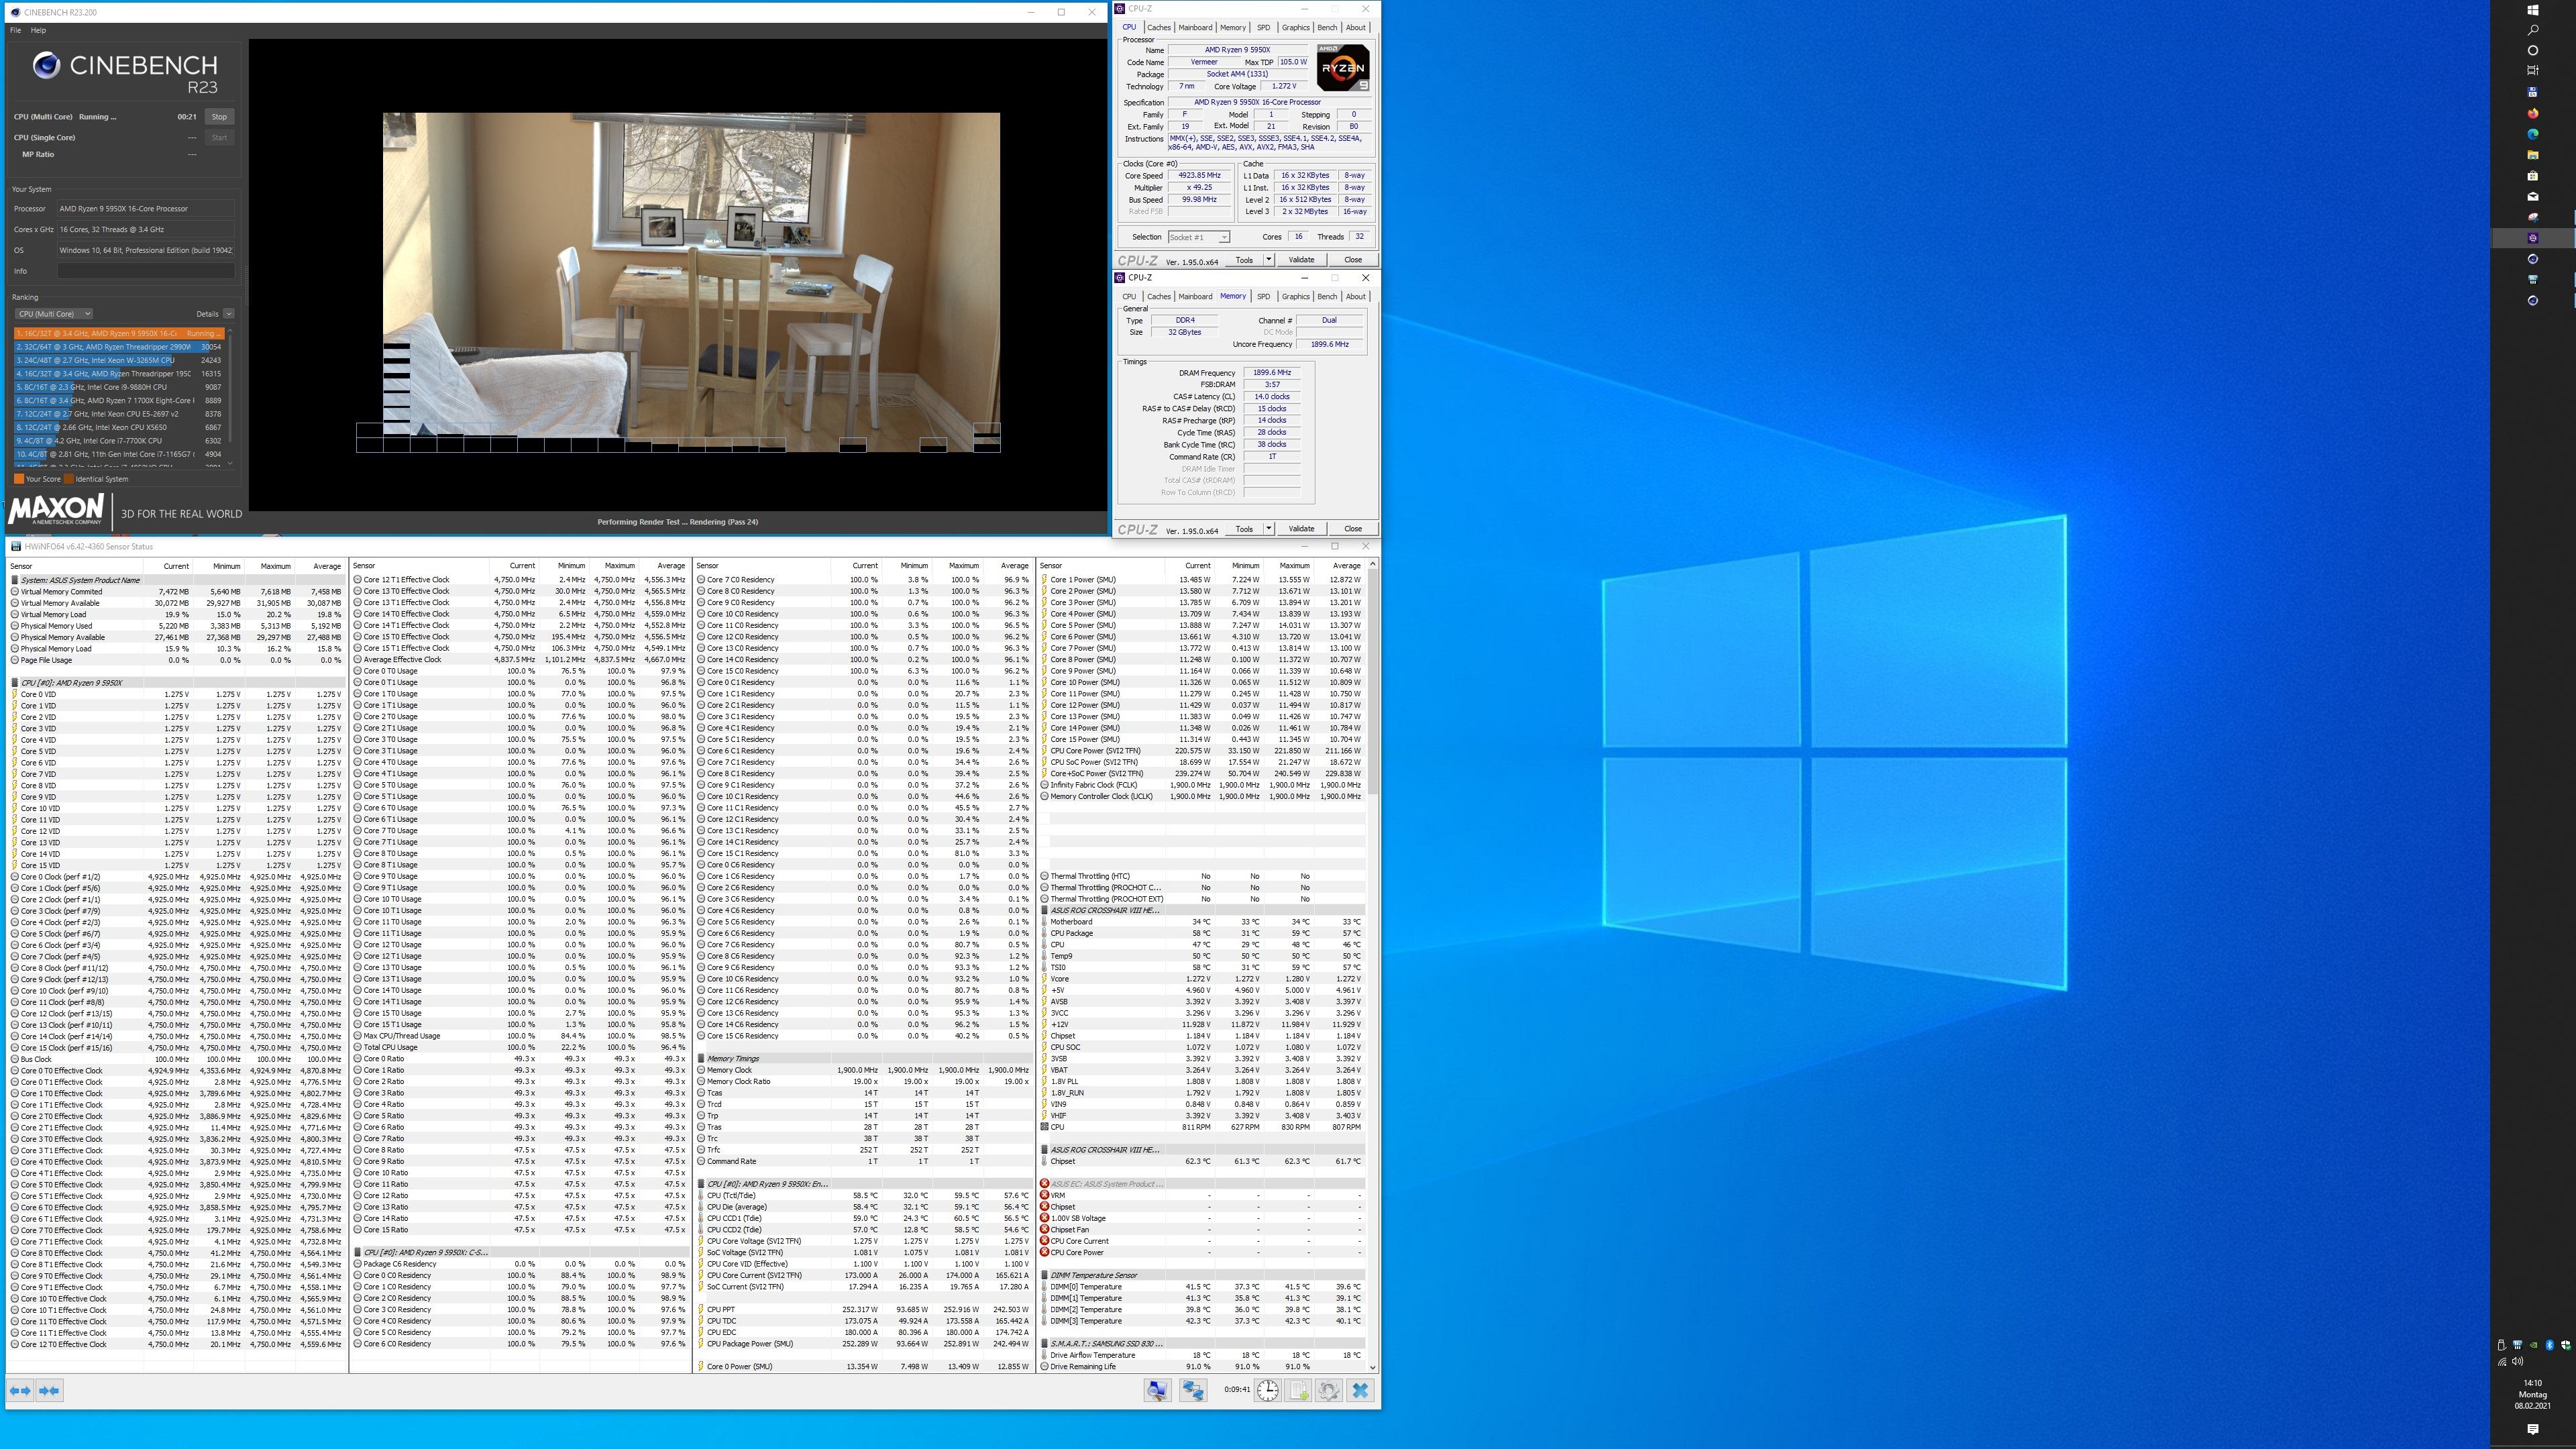
Task: Open Graphics tab in top CPU-Z window
Action: [1296, 28]
